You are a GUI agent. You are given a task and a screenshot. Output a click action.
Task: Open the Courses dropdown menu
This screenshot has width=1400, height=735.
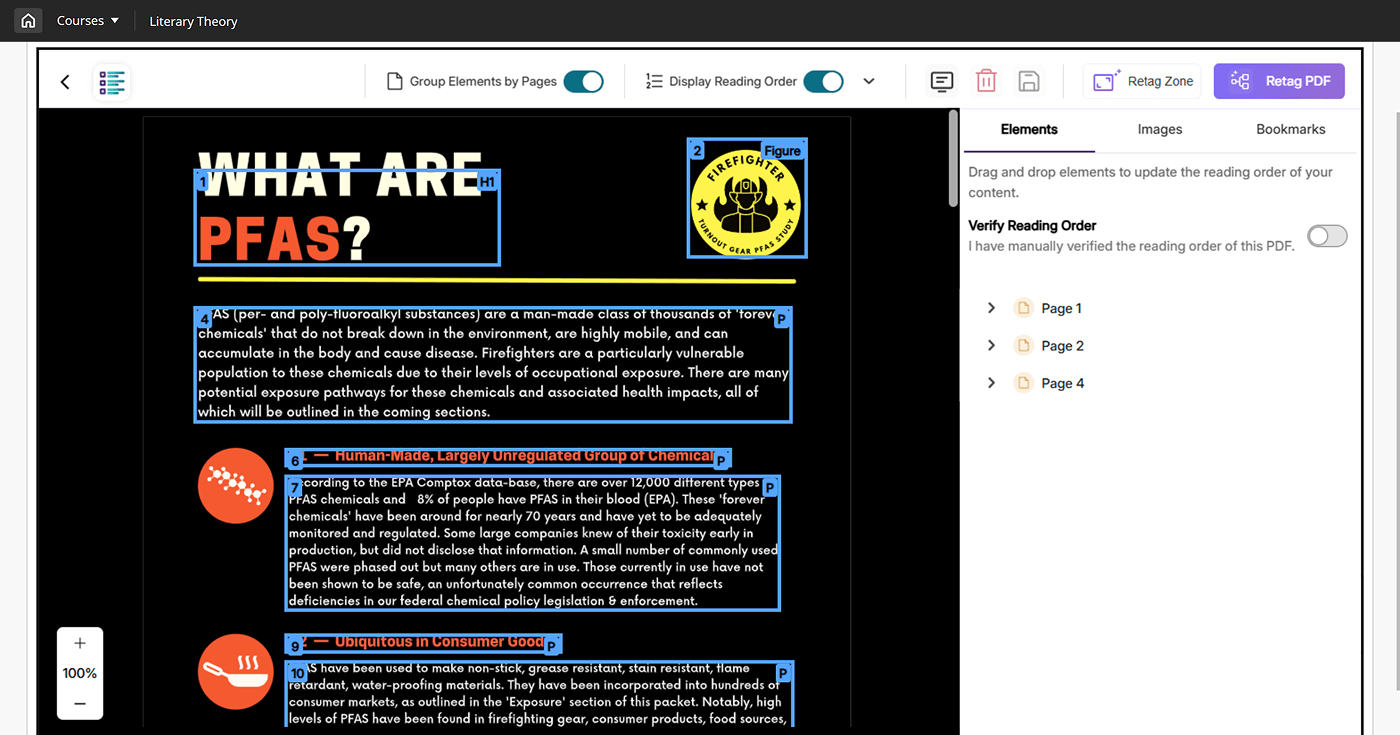coord(88,21)
